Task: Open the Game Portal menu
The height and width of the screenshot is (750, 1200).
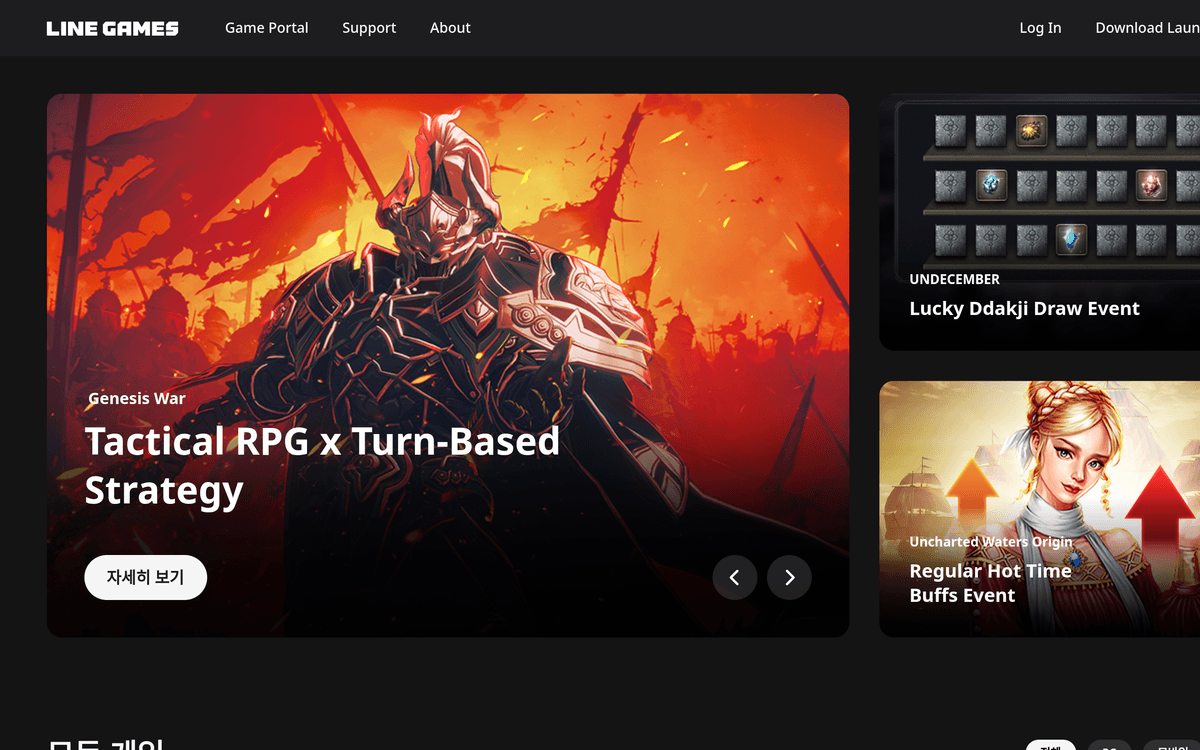Action: 267,28
